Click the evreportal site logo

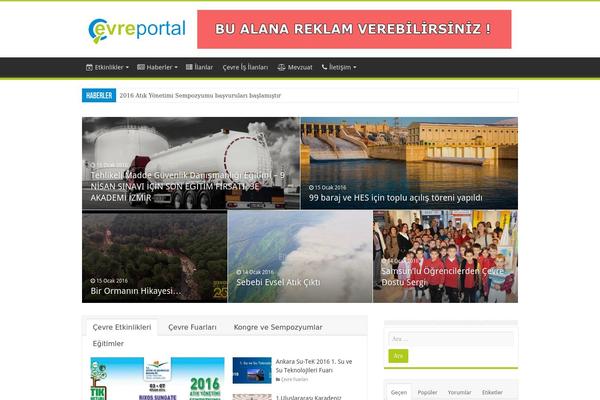[137, 30]
